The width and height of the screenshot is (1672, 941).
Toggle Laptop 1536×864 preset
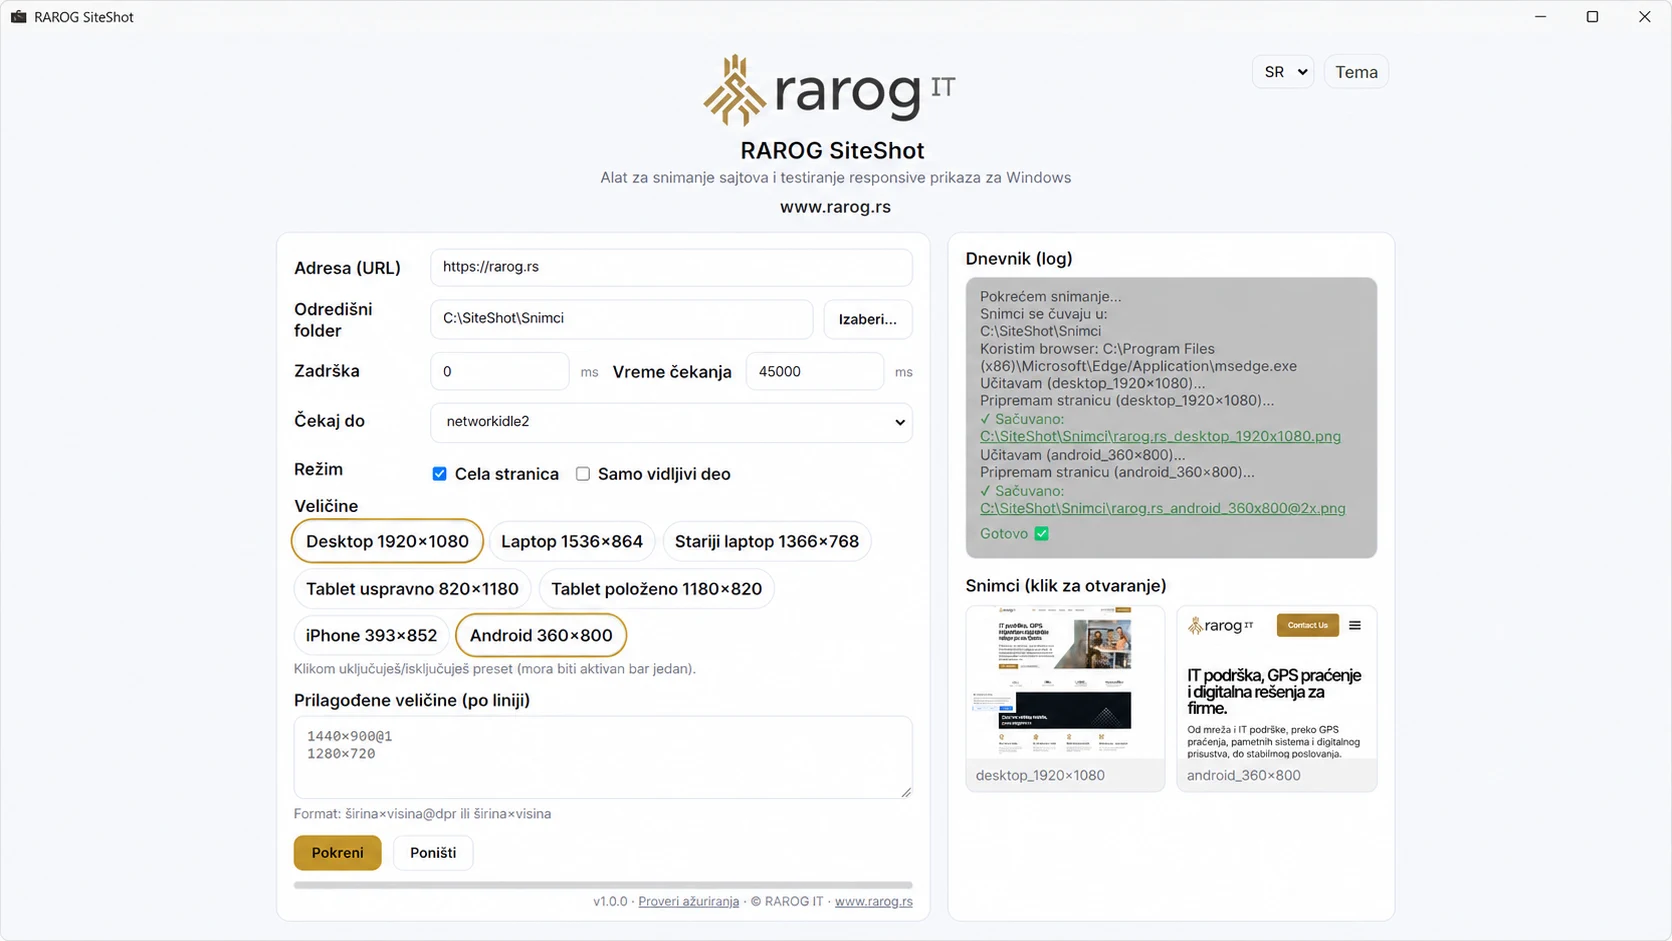[572, 541]
